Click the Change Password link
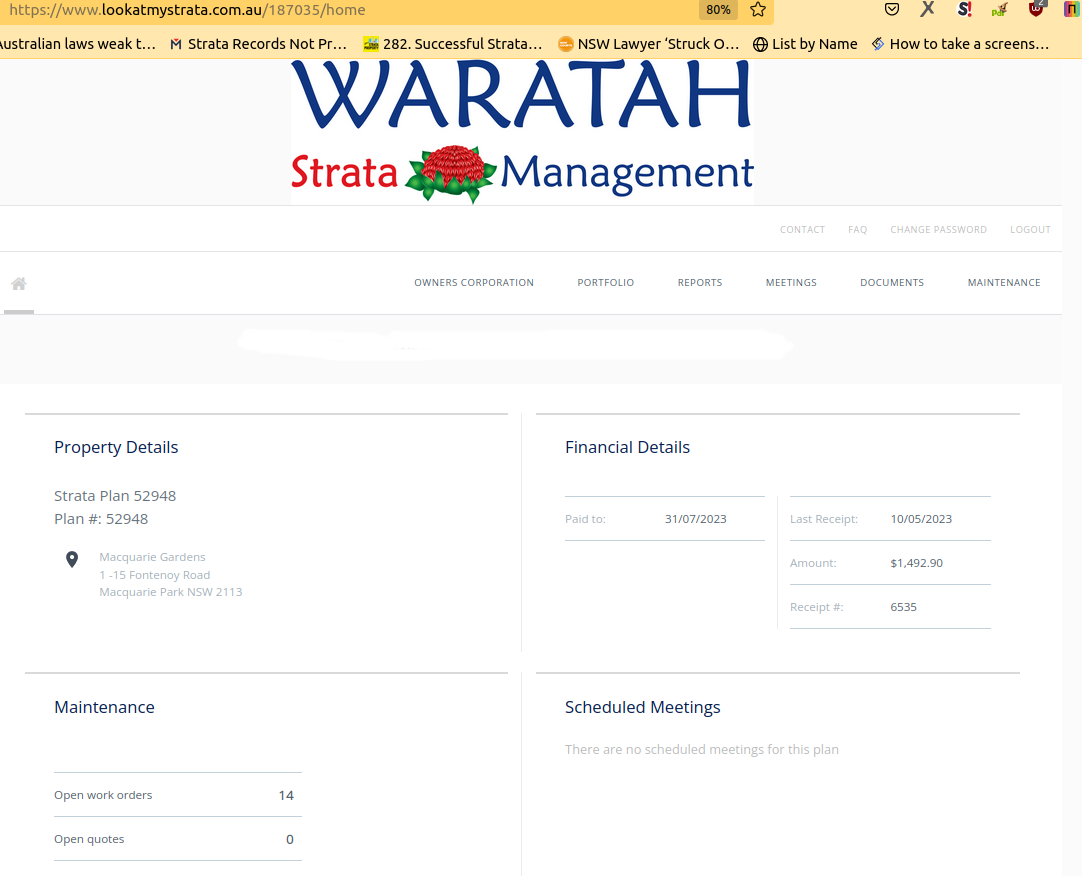 pyautogui.click(x=938, y=229)
